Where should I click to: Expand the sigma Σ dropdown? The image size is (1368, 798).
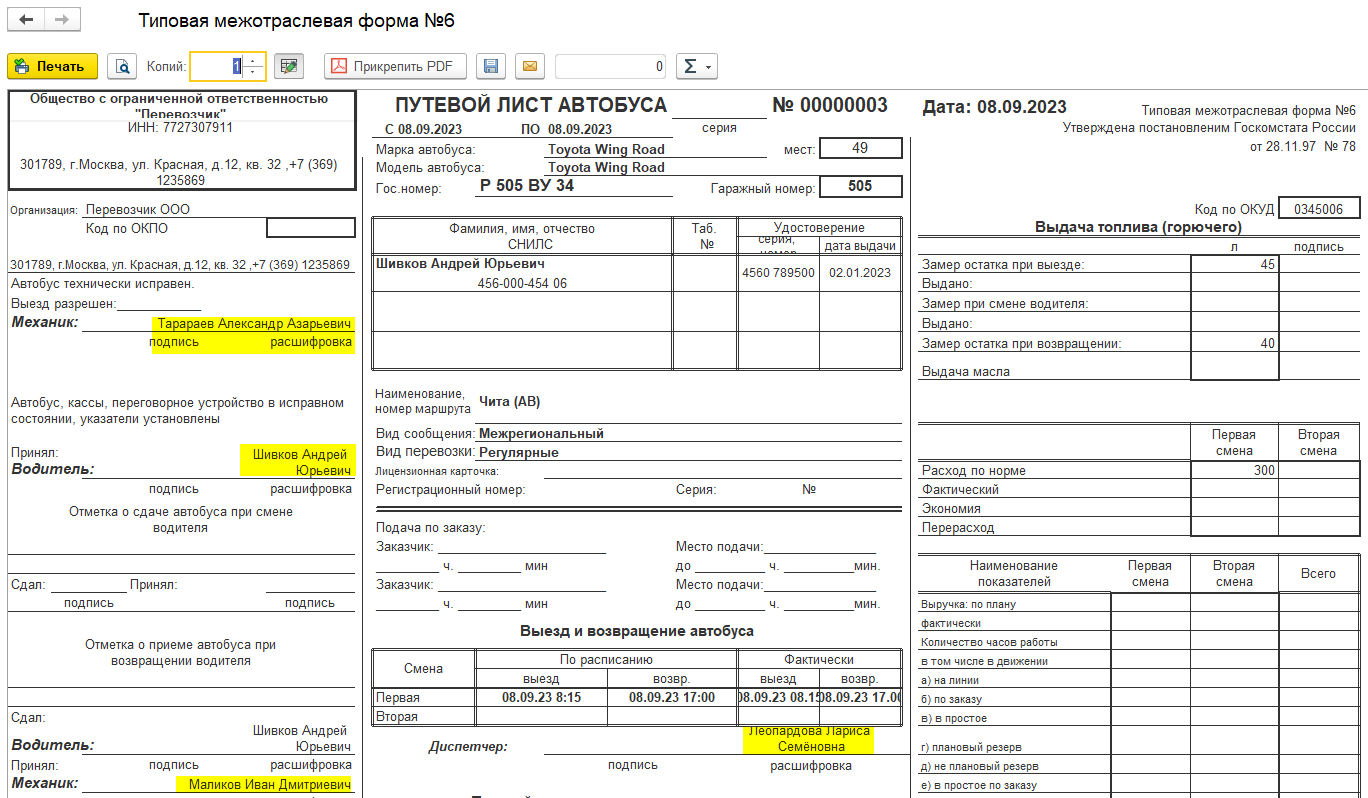(696, 66)
